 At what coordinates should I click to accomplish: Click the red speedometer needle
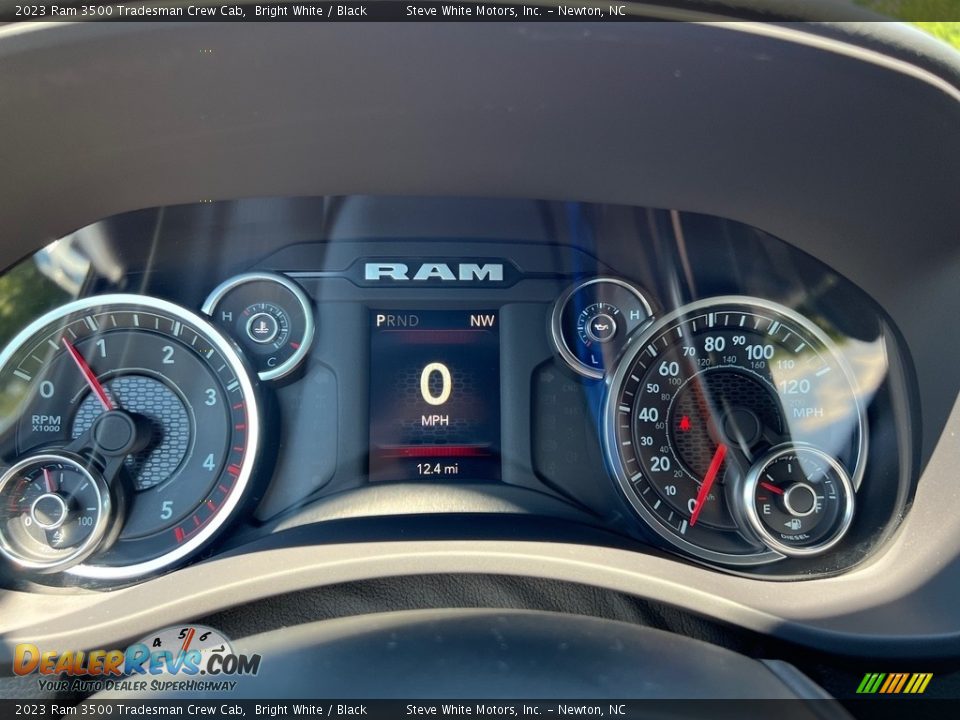pyautogui.click(x=708, y=484)
